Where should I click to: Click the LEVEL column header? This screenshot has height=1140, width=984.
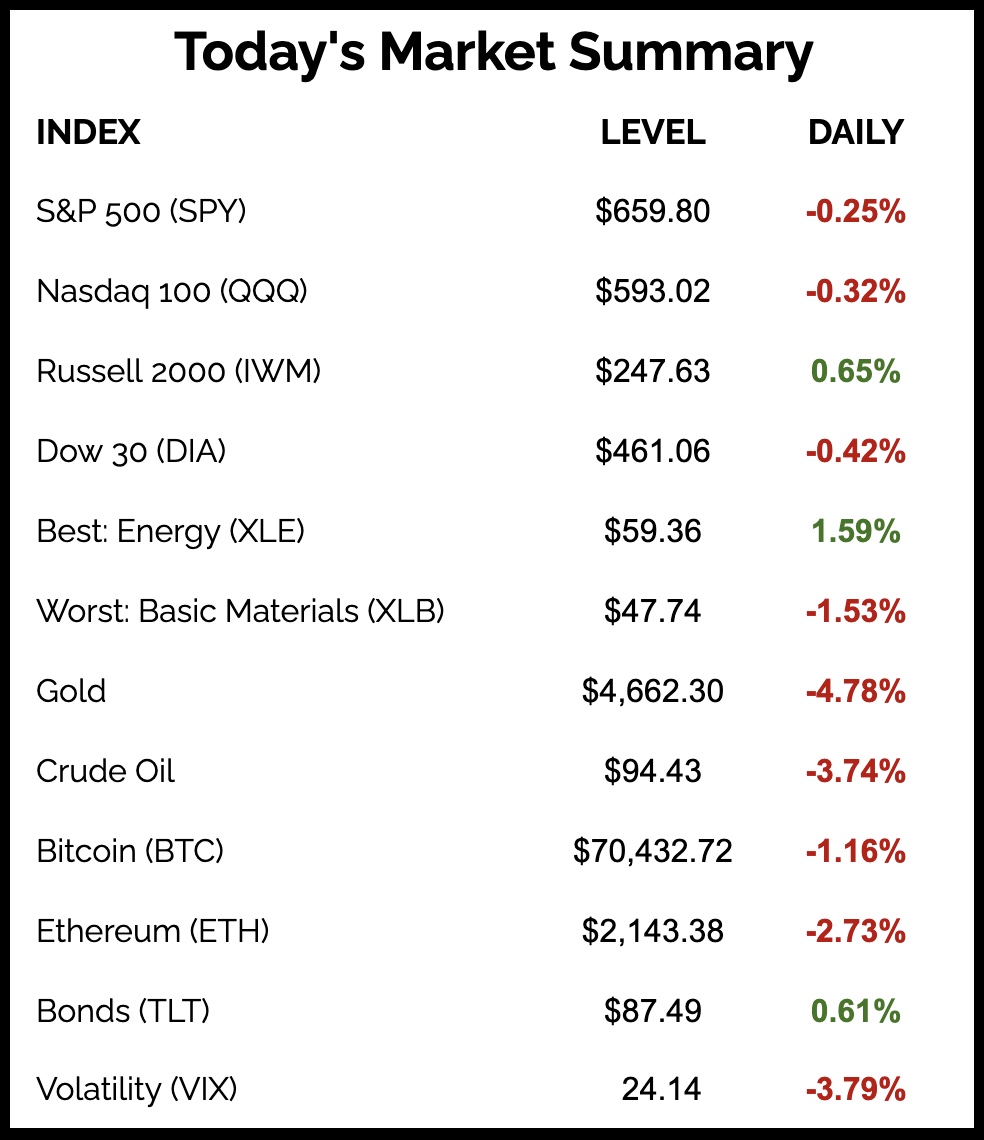653,132
